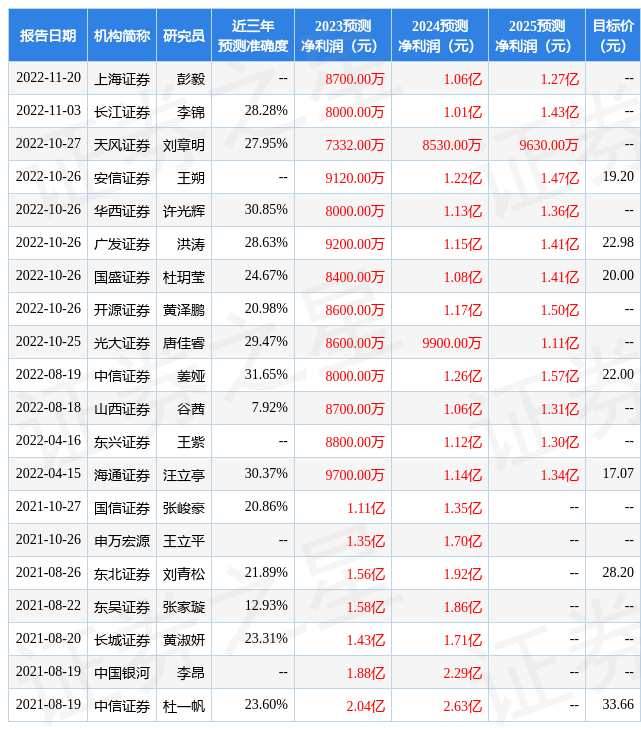Select researcher 杜一帆 in the last row

click(184, 706)
